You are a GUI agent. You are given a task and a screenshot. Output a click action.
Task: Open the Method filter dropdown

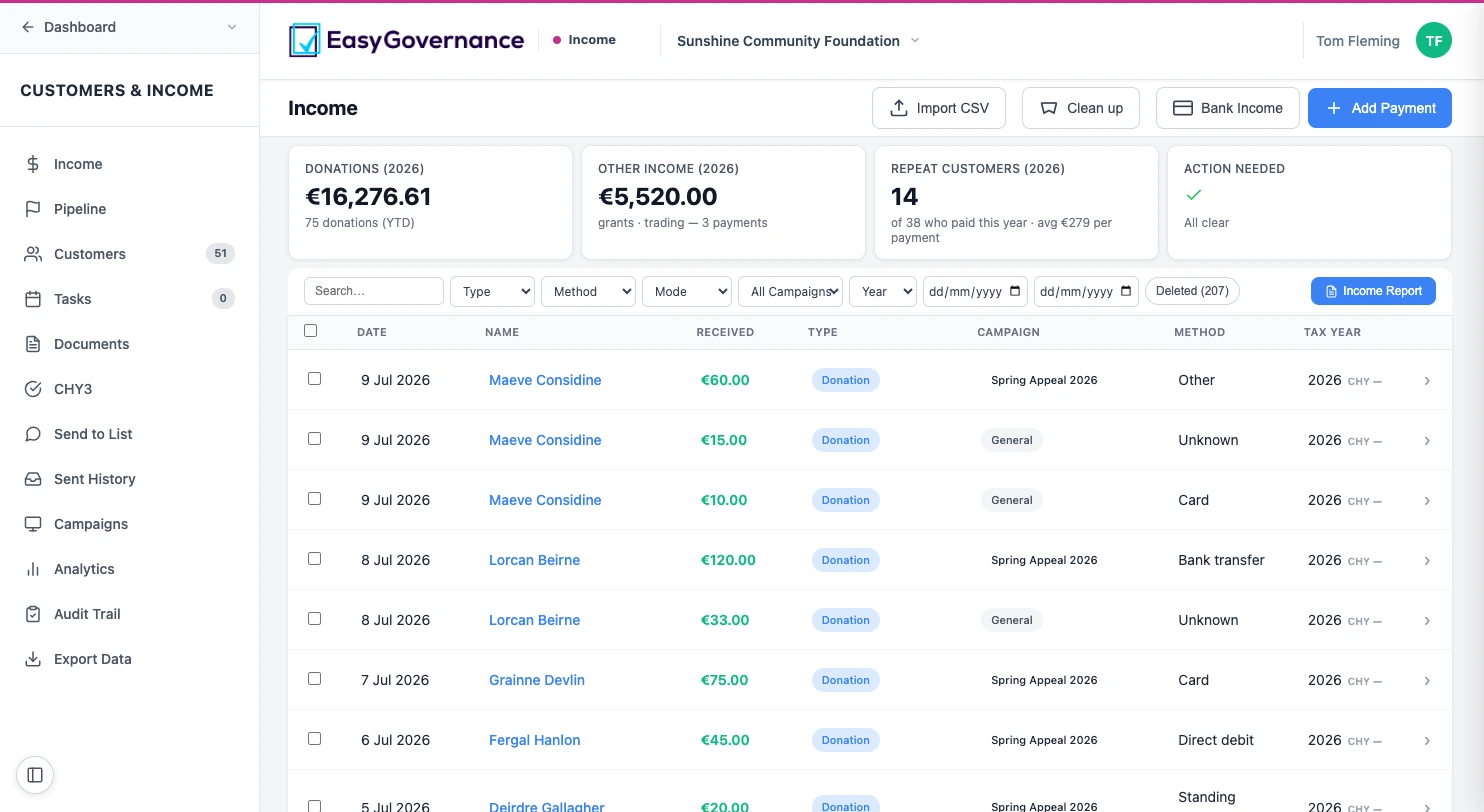coord(588,291)
